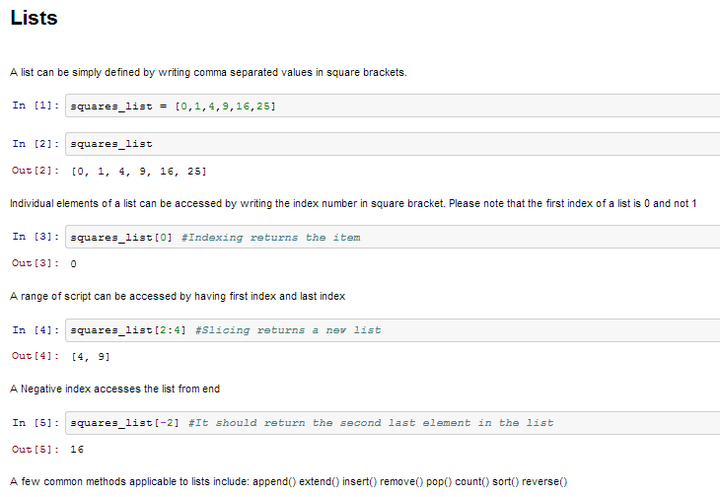This screenshot has width=720, height=497.
Task: Click the paragraph listing common list methods
Action: (x=288, y=481)
